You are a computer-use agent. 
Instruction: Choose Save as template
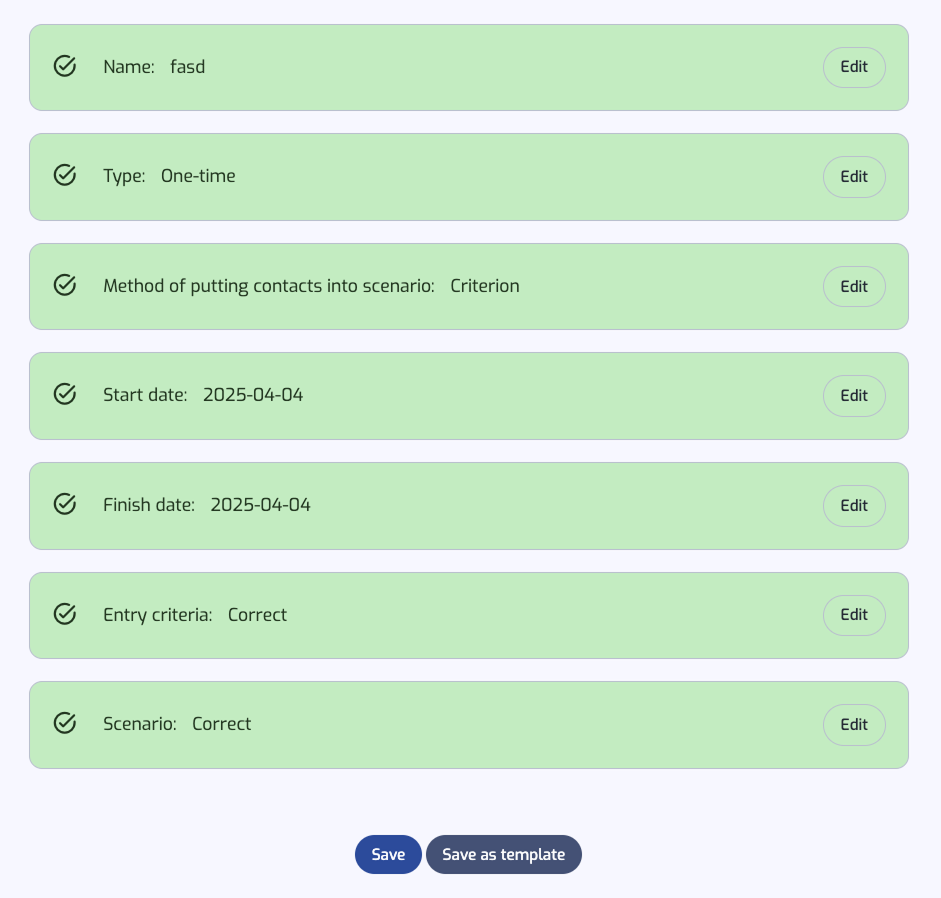pyautogui.click(x=504, y=854)
